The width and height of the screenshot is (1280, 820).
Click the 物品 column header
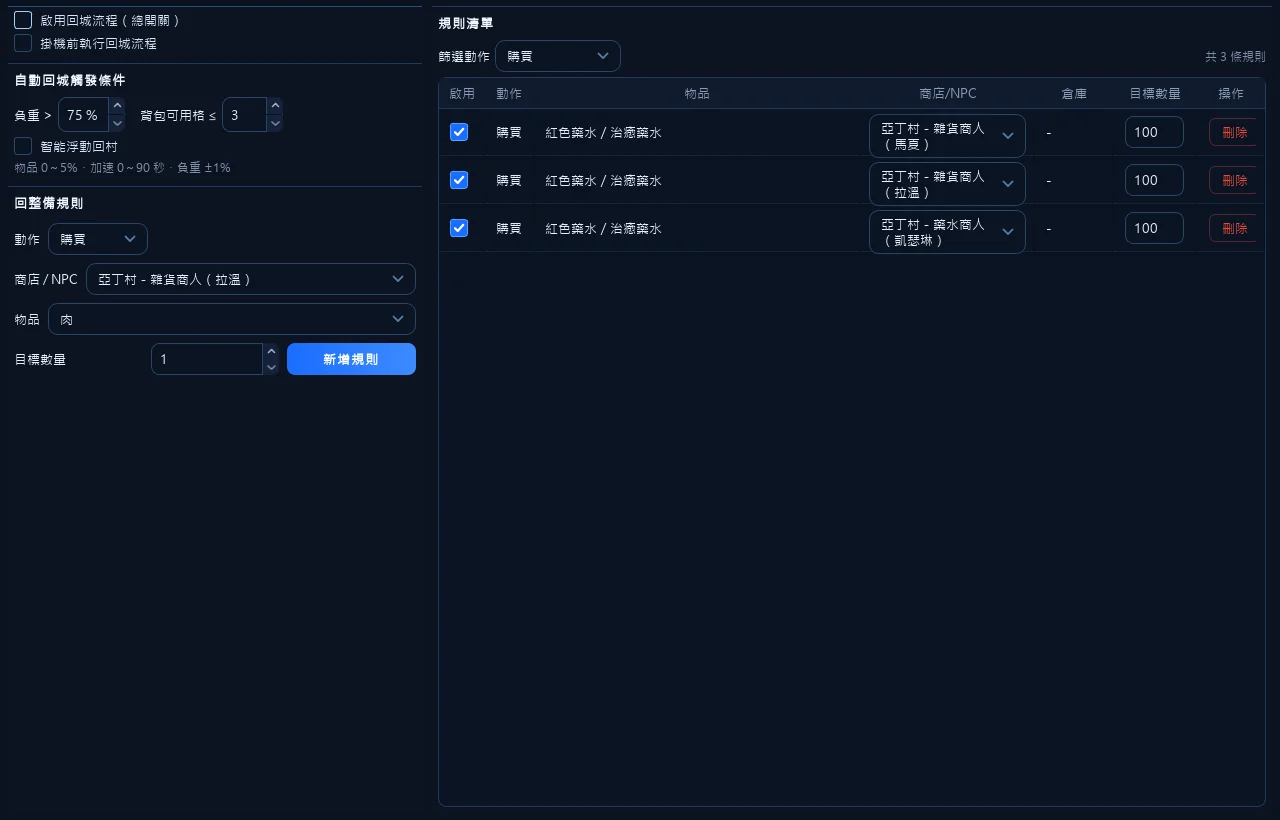(x=697, y=93)
